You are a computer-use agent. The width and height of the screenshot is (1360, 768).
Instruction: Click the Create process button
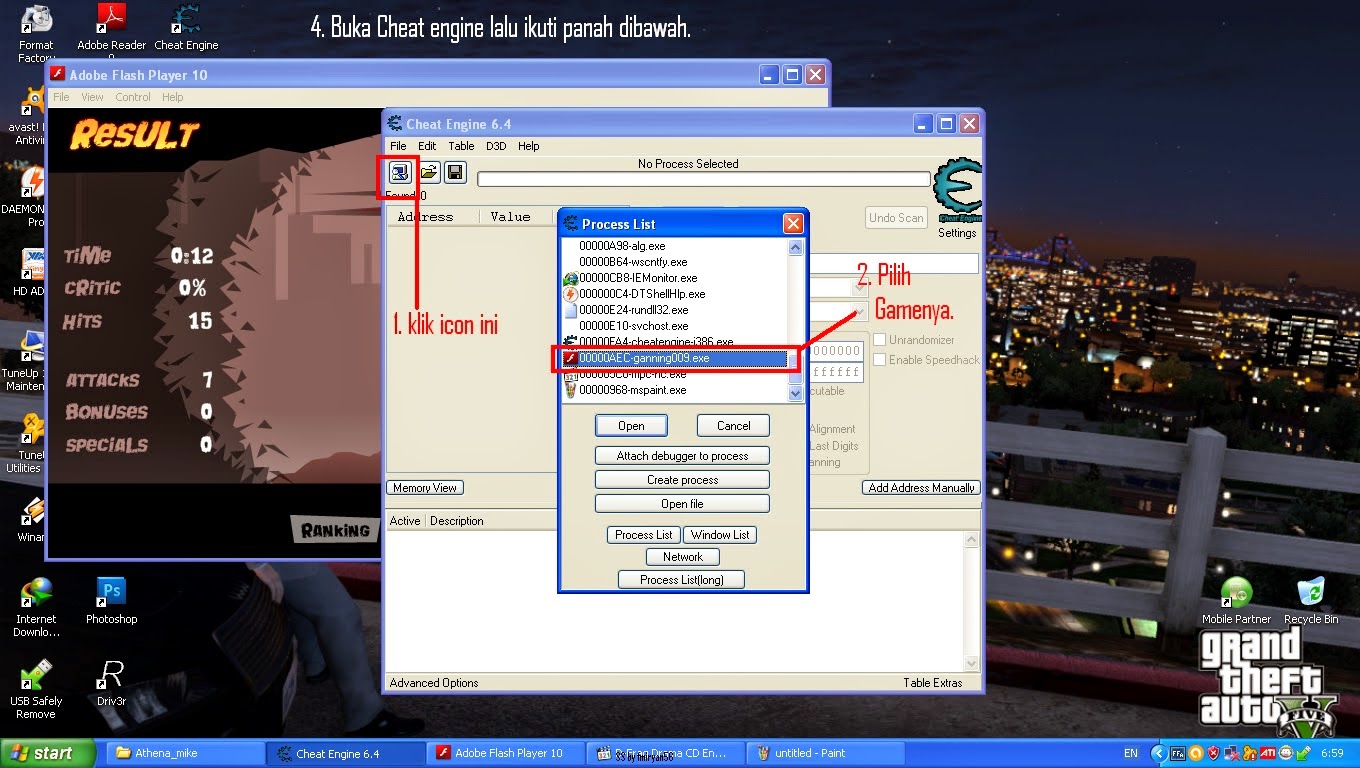(682, 480)
